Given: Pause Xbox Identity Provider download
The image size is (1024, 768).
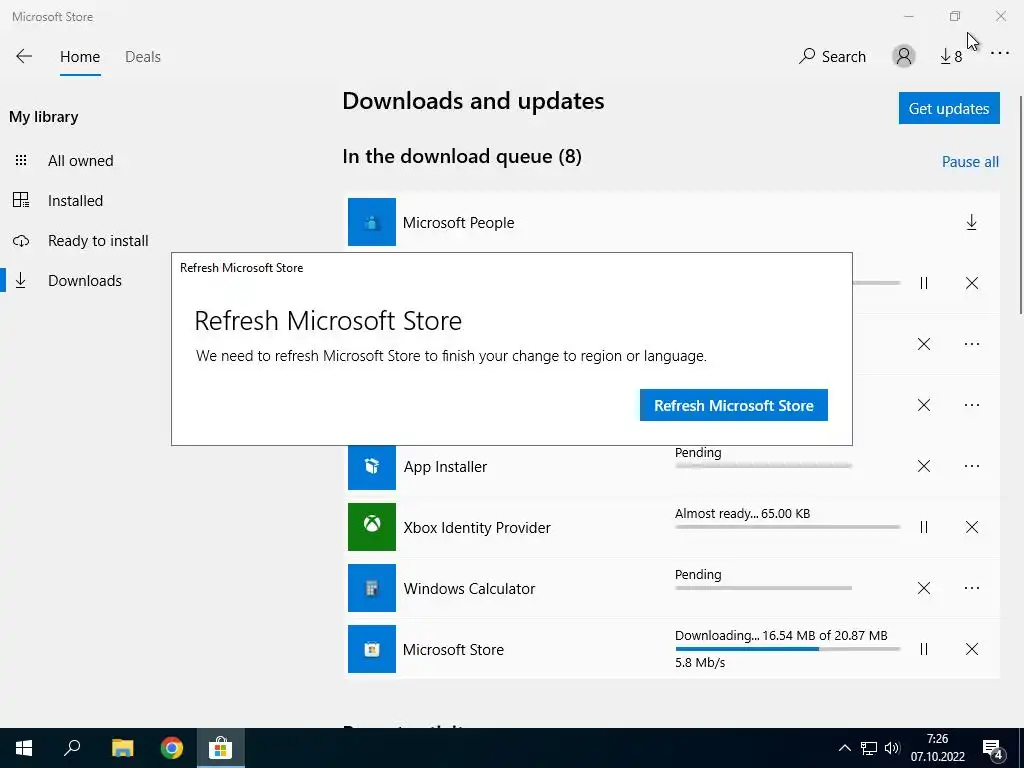Looking at the screenshot, I should point(923,527).
